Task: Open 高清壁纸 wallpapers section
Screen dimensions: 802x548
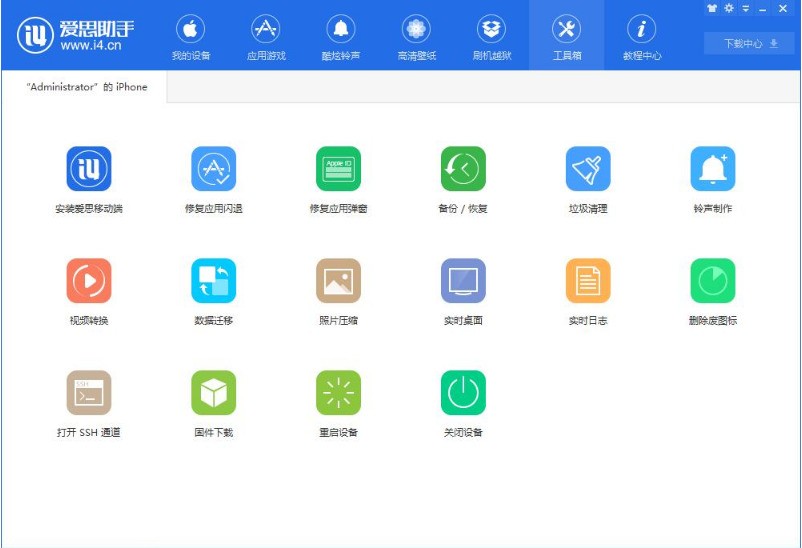Action: (x=416, y=37)
